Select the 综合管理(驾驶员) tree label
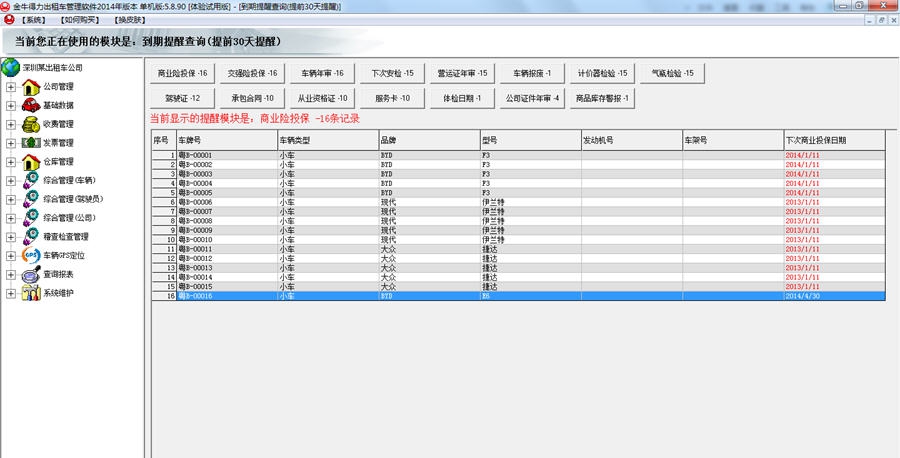The image size is (900, 458). point(73,199)
